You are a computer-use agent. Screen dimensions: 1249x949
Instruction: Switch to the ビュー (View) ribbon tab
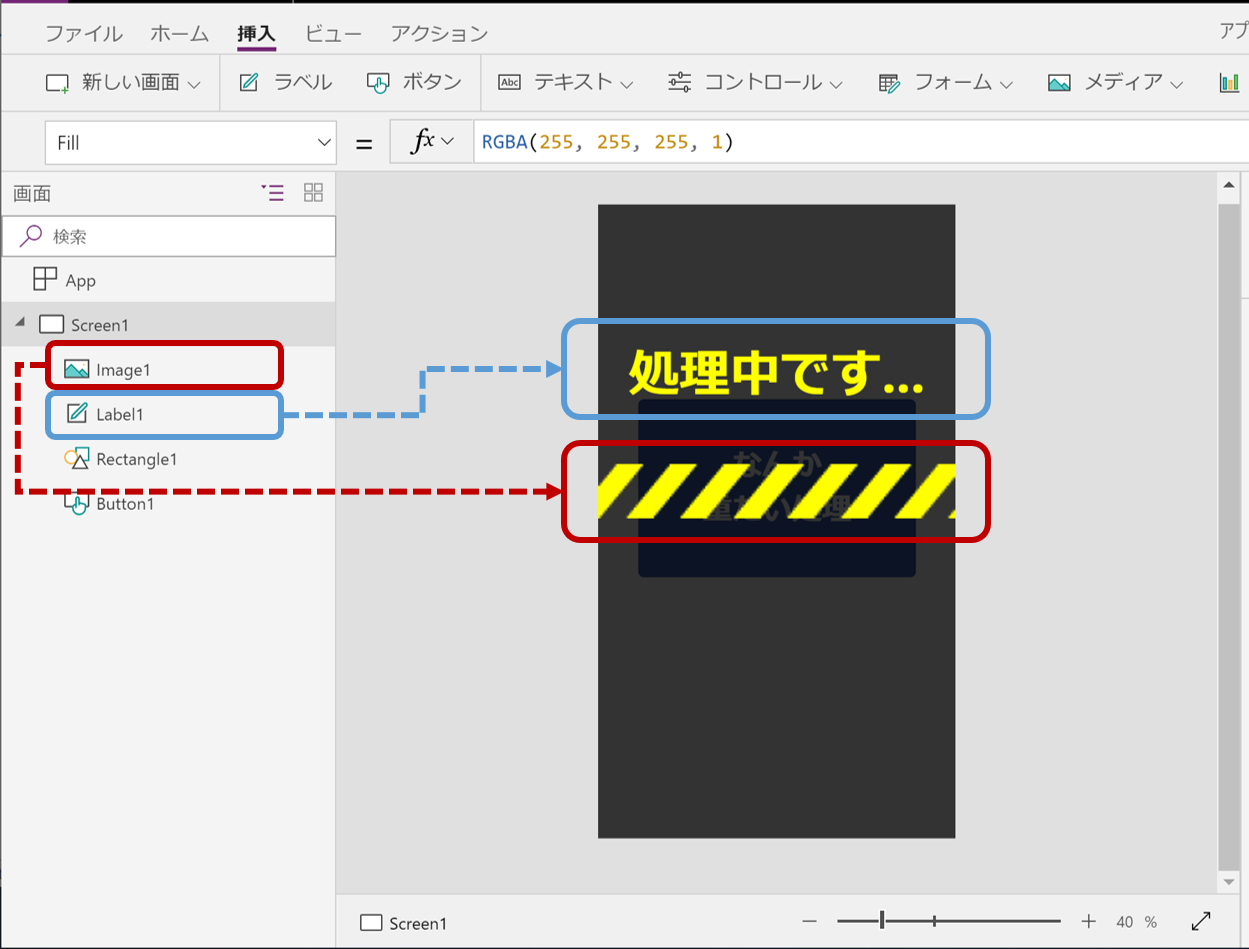tap(333, 33)
